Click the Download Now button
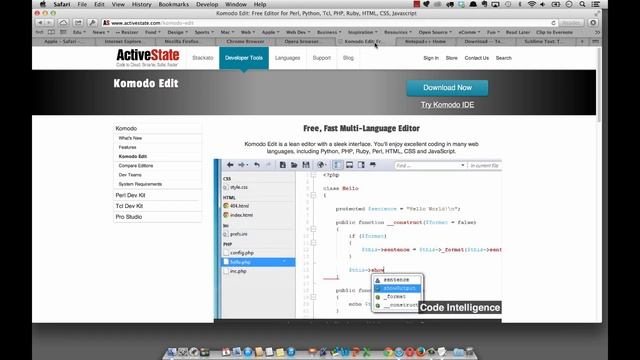 click(x=447, y=88)
